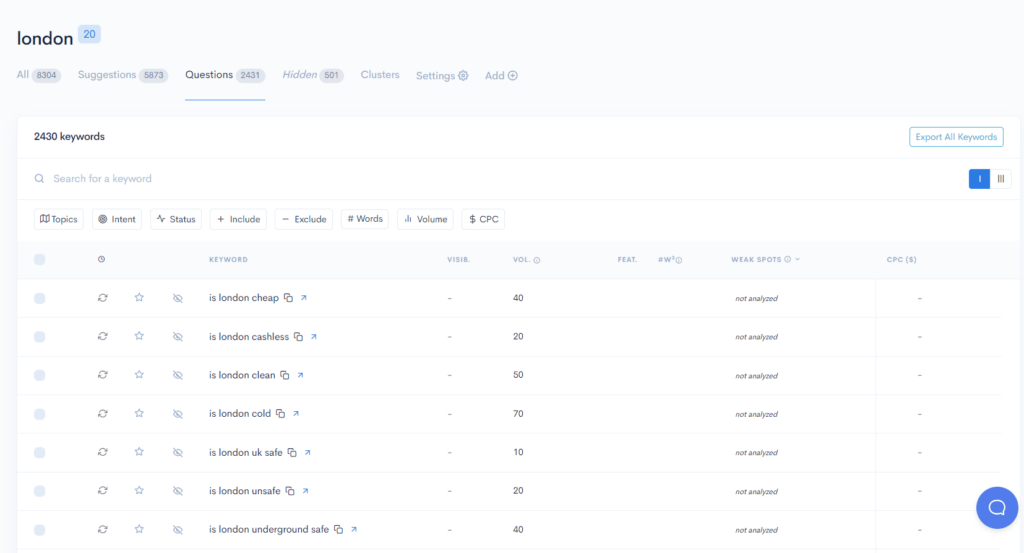Check the 'is london cheap' row checkbox
Screen dimensions: 1024x553
point(40,298)
